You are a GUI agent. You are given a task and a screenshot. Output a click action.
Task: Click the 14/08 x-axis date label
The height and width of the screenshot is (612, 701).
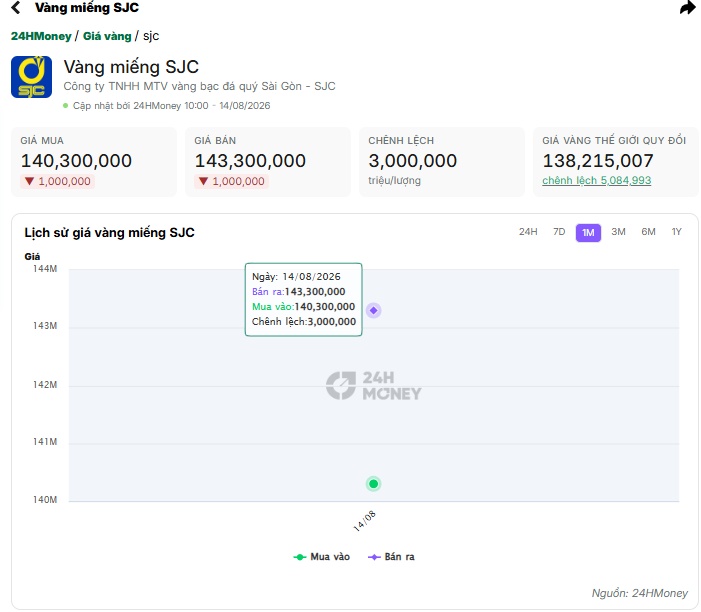pos(364,521)
